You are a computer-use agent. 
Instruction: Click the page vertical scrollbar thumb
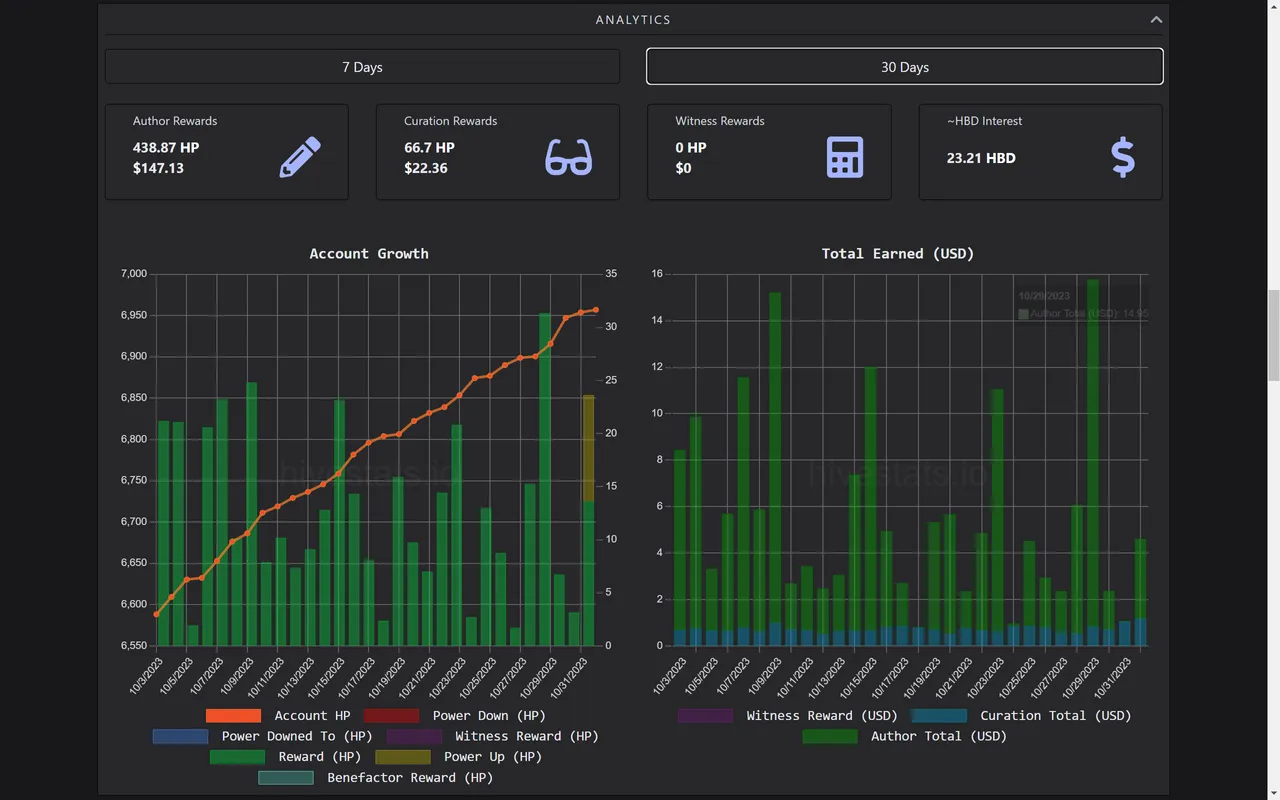coord(1273,335)
